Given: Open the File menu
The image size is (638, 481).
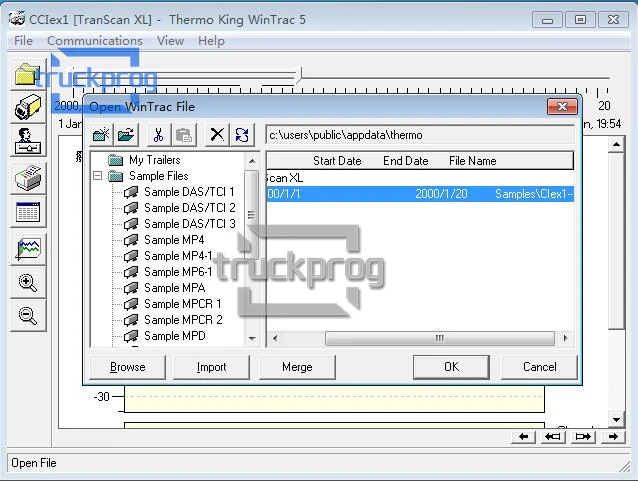Looking at the screenshot, I should 23,41.
